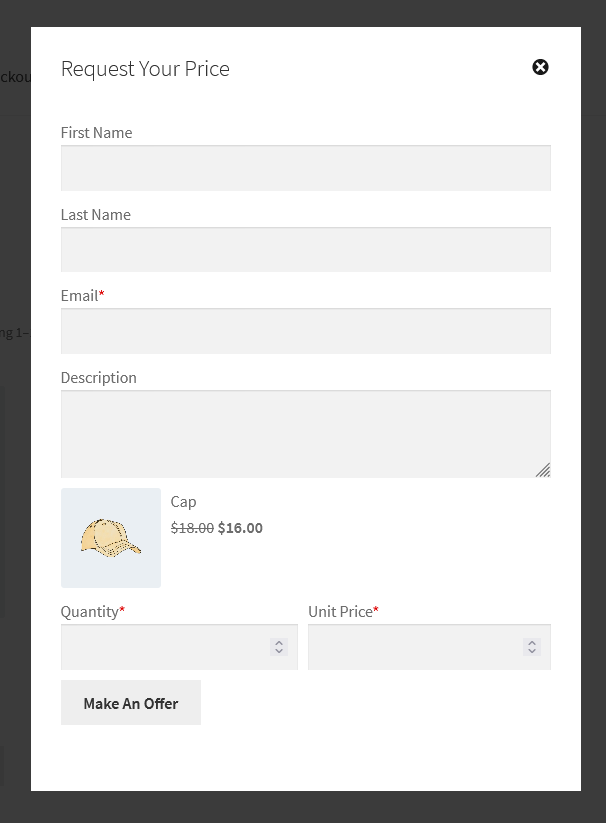
Task: Click the Cap product thumbnail image
Action: click(x=111, y=538)
